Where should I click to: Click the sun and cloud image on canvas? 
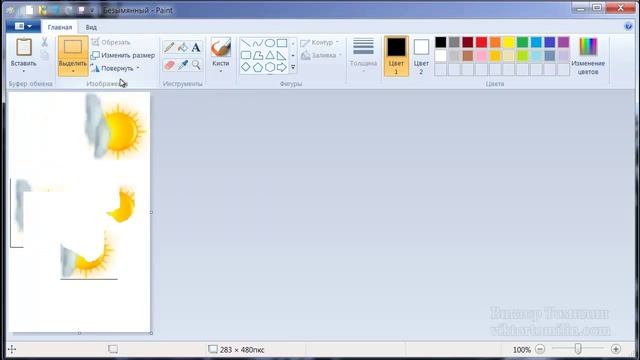pos(115,127)
